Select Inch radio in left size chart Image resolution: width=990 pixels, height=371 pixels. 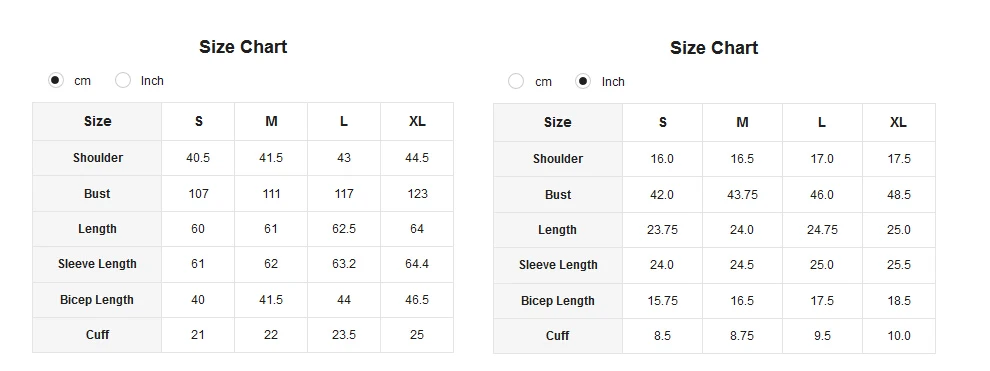pos(123,80)
